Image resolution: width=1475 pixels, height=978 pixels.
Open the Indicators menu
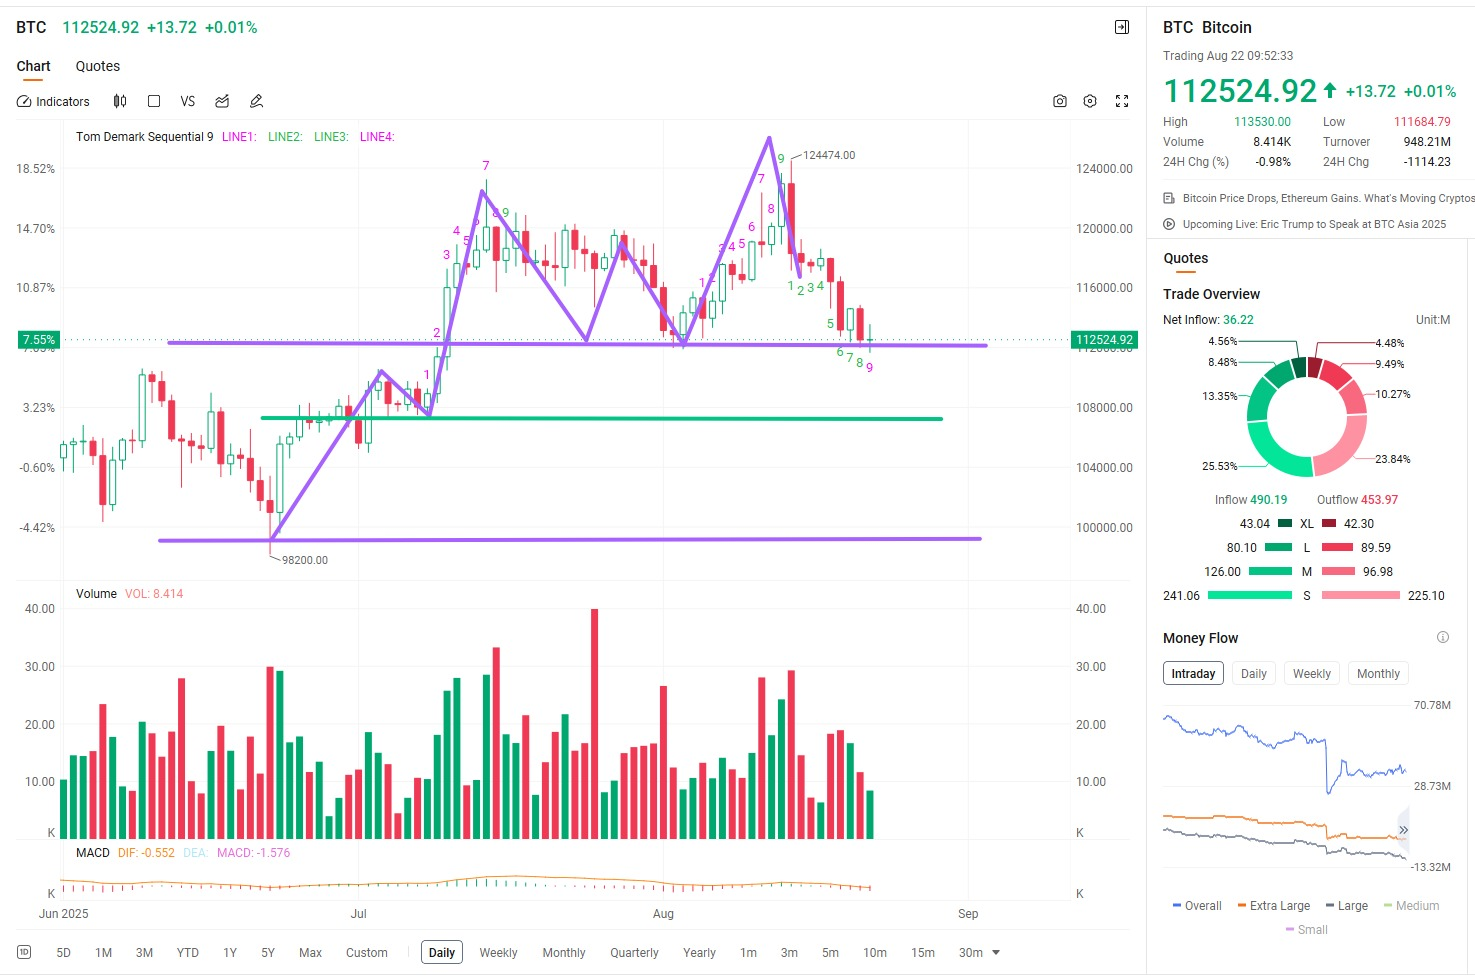point(53,101)
